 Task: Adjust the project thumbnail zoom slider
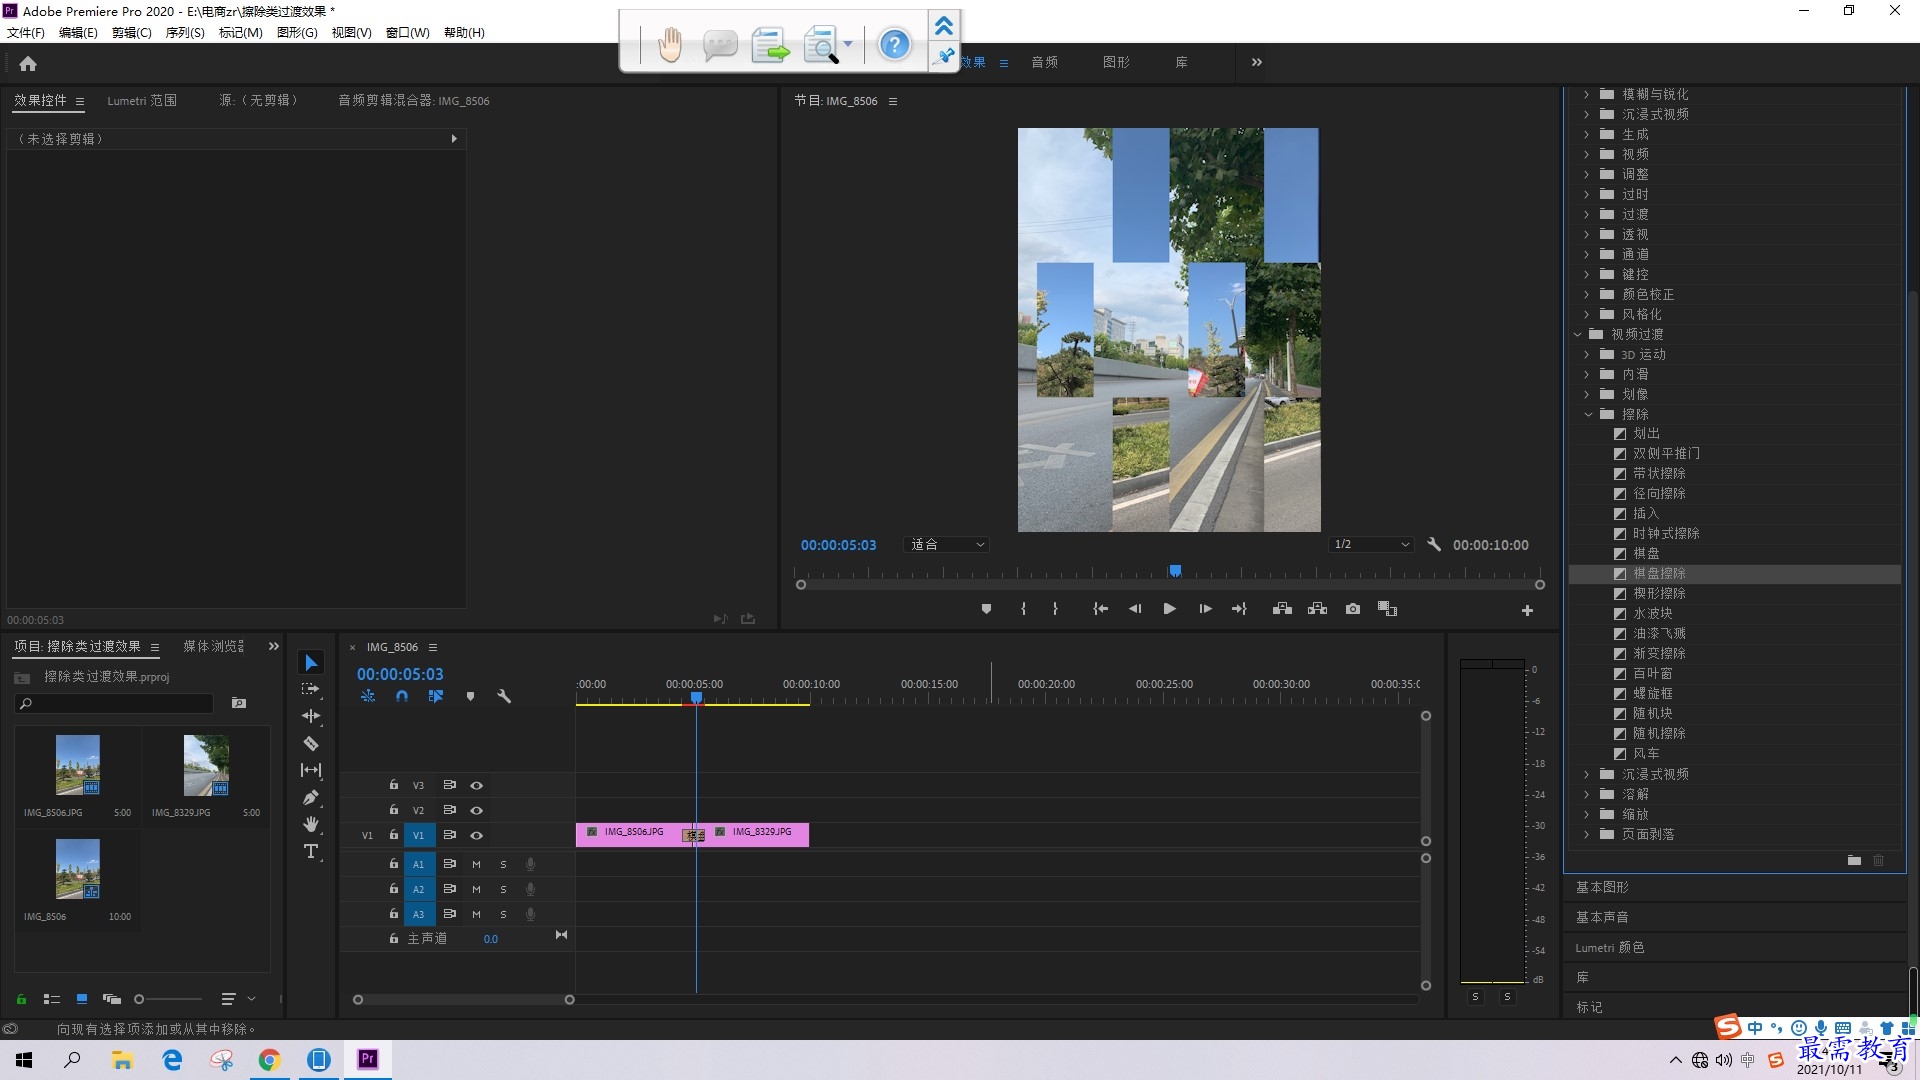[168, 999]
